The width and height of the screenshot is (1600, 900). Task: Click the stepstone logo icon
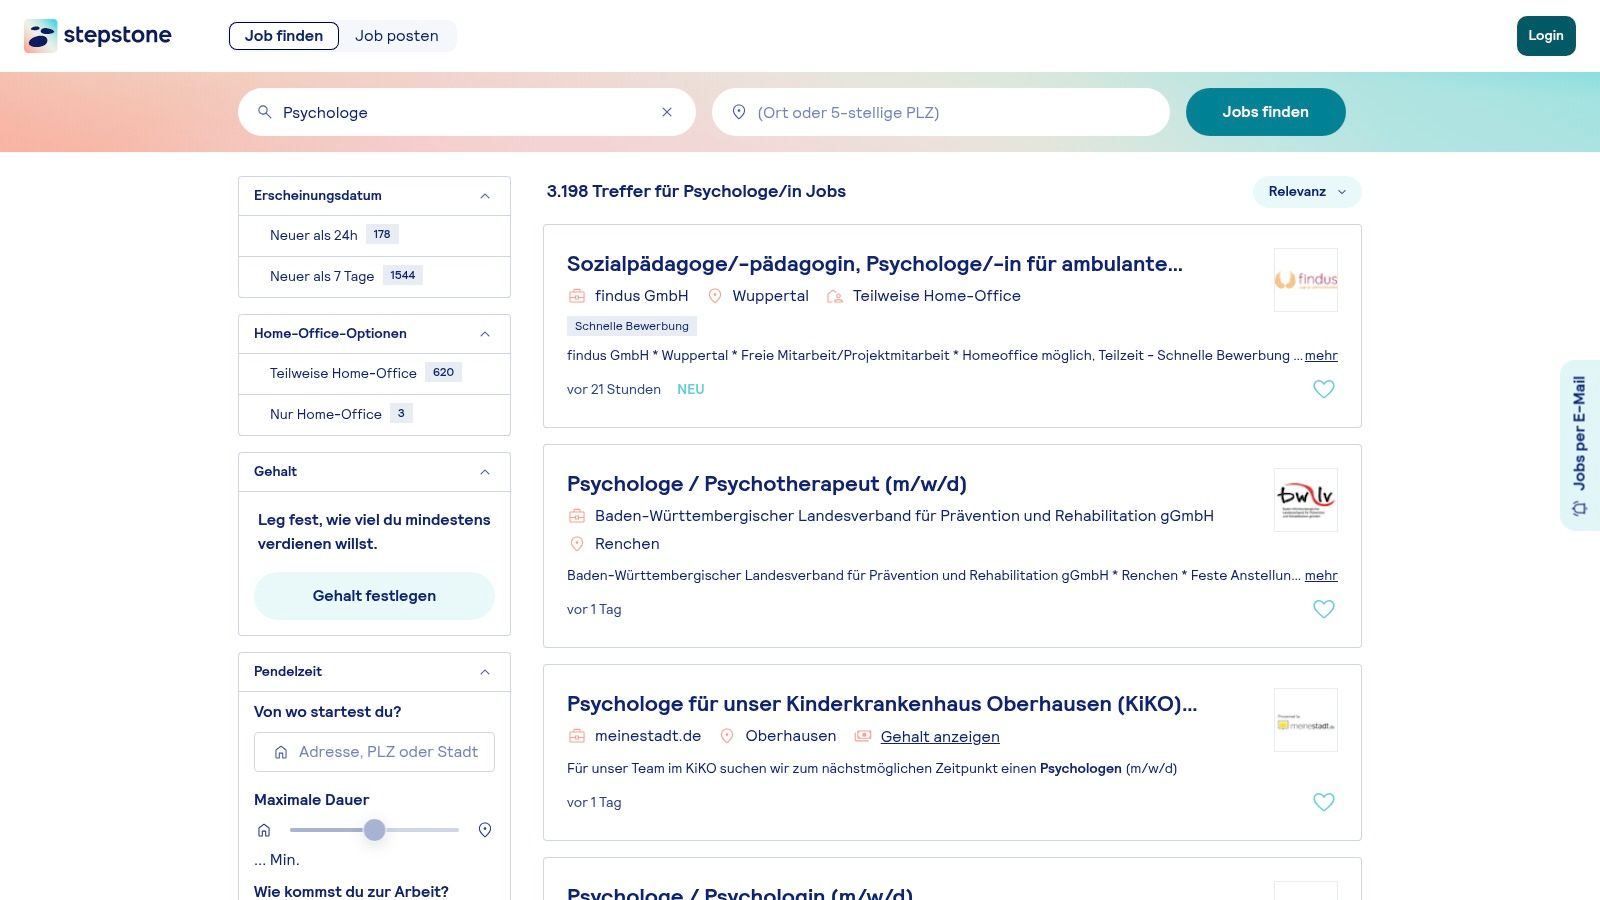click(41, 36)
